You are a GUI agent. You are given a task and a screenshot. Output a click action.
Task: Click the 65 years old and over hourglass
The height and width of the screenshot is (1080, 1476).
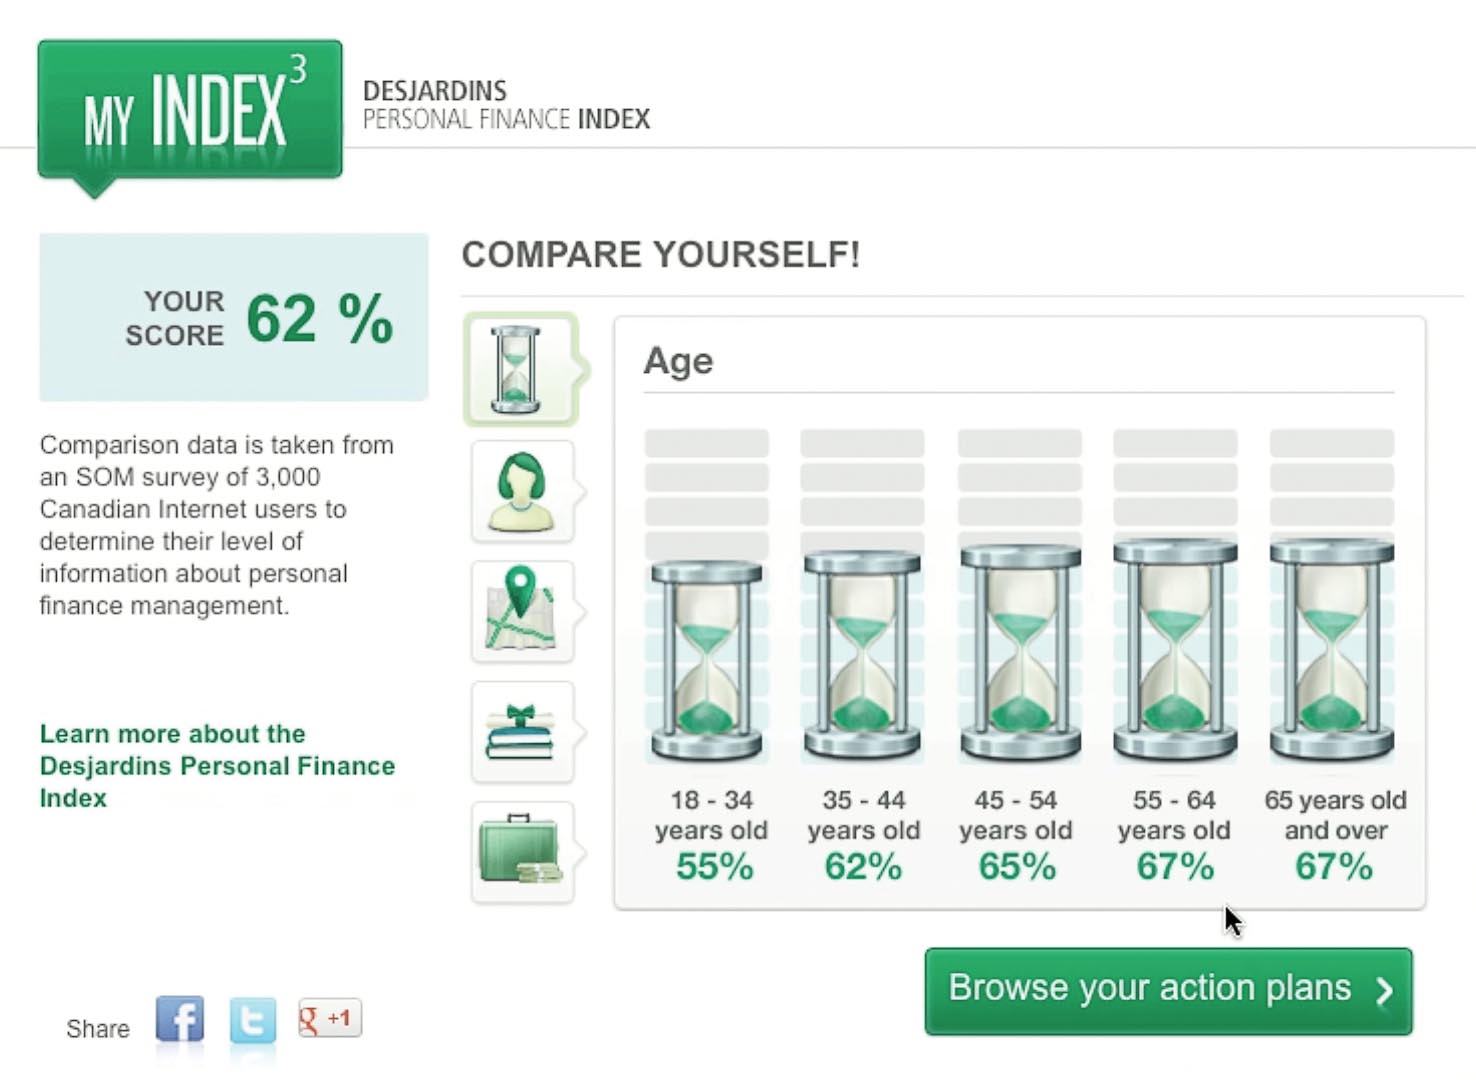pos(1331,650)
